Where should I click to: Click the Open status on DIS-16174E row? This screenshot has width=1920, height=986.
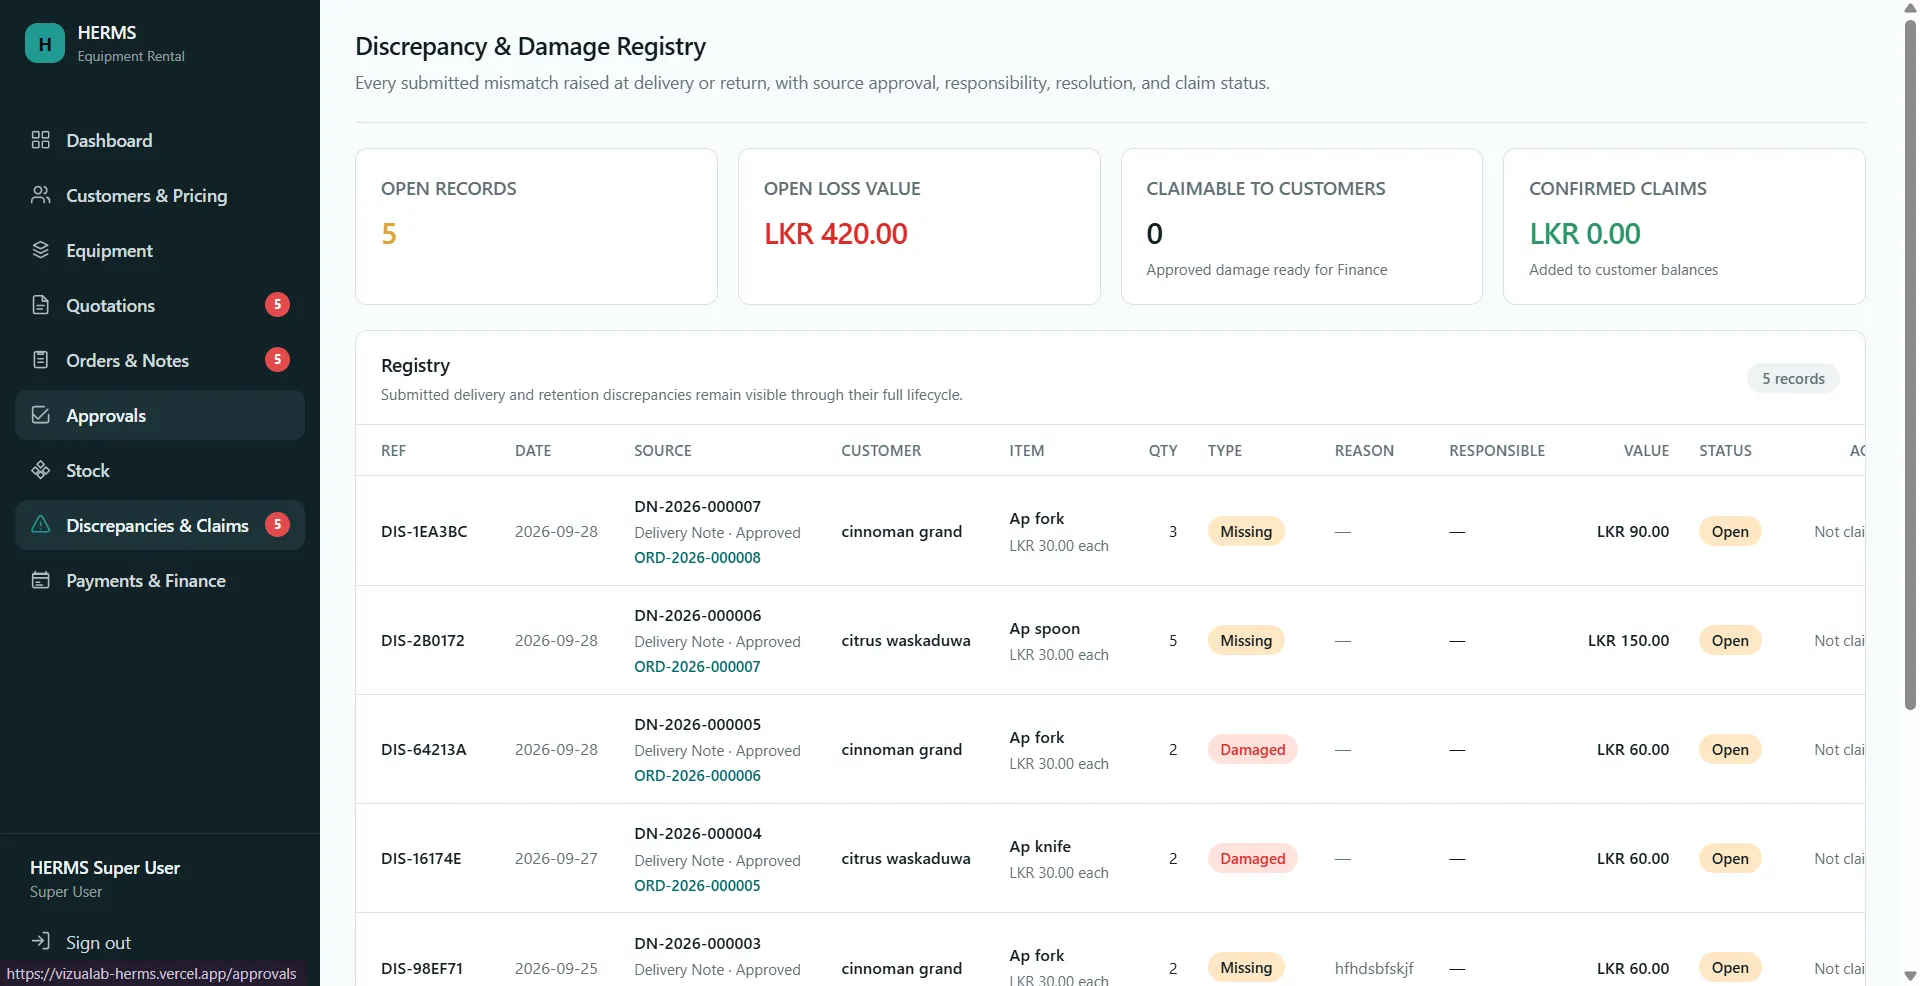(x=1730, y=859)
